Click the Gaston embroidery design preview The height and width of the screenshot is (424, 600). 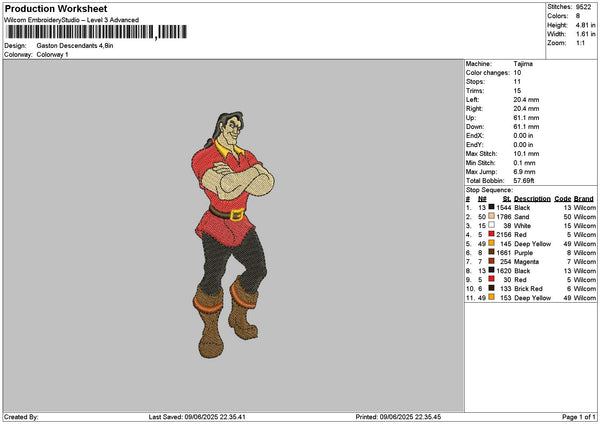233,235
